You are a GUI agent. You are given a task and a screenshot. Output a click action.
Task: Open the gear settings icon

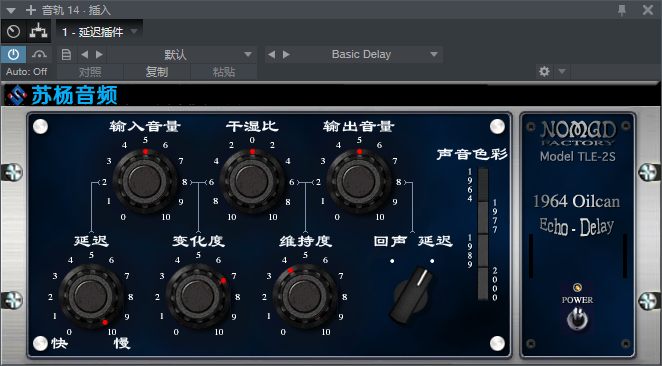click(x=544, y=72)
